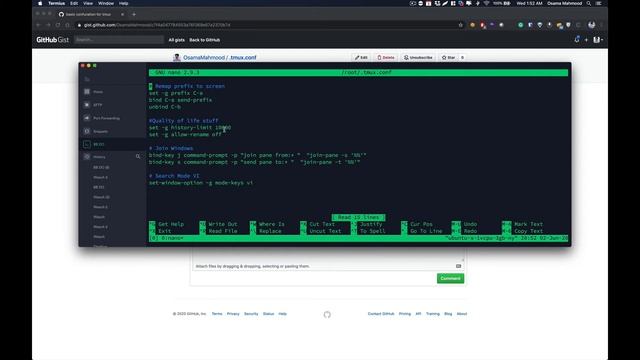Viewport: 640px width, 360px height.
Task: Click the gist Delete button
Action: tap(386, 58)
